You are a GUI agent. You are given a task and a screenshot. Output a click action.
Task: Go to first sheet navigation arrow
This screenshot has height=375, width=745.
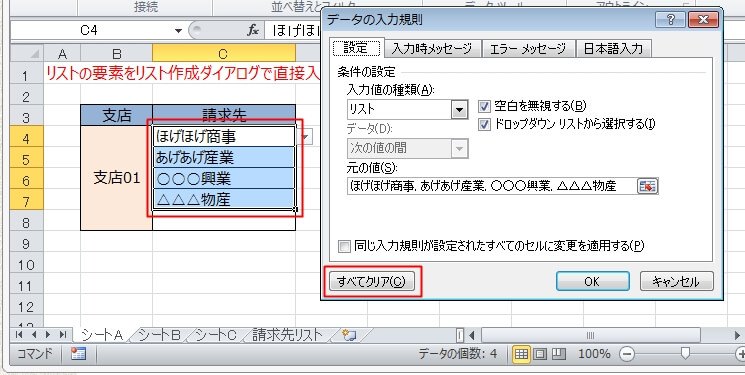(19, 335)
